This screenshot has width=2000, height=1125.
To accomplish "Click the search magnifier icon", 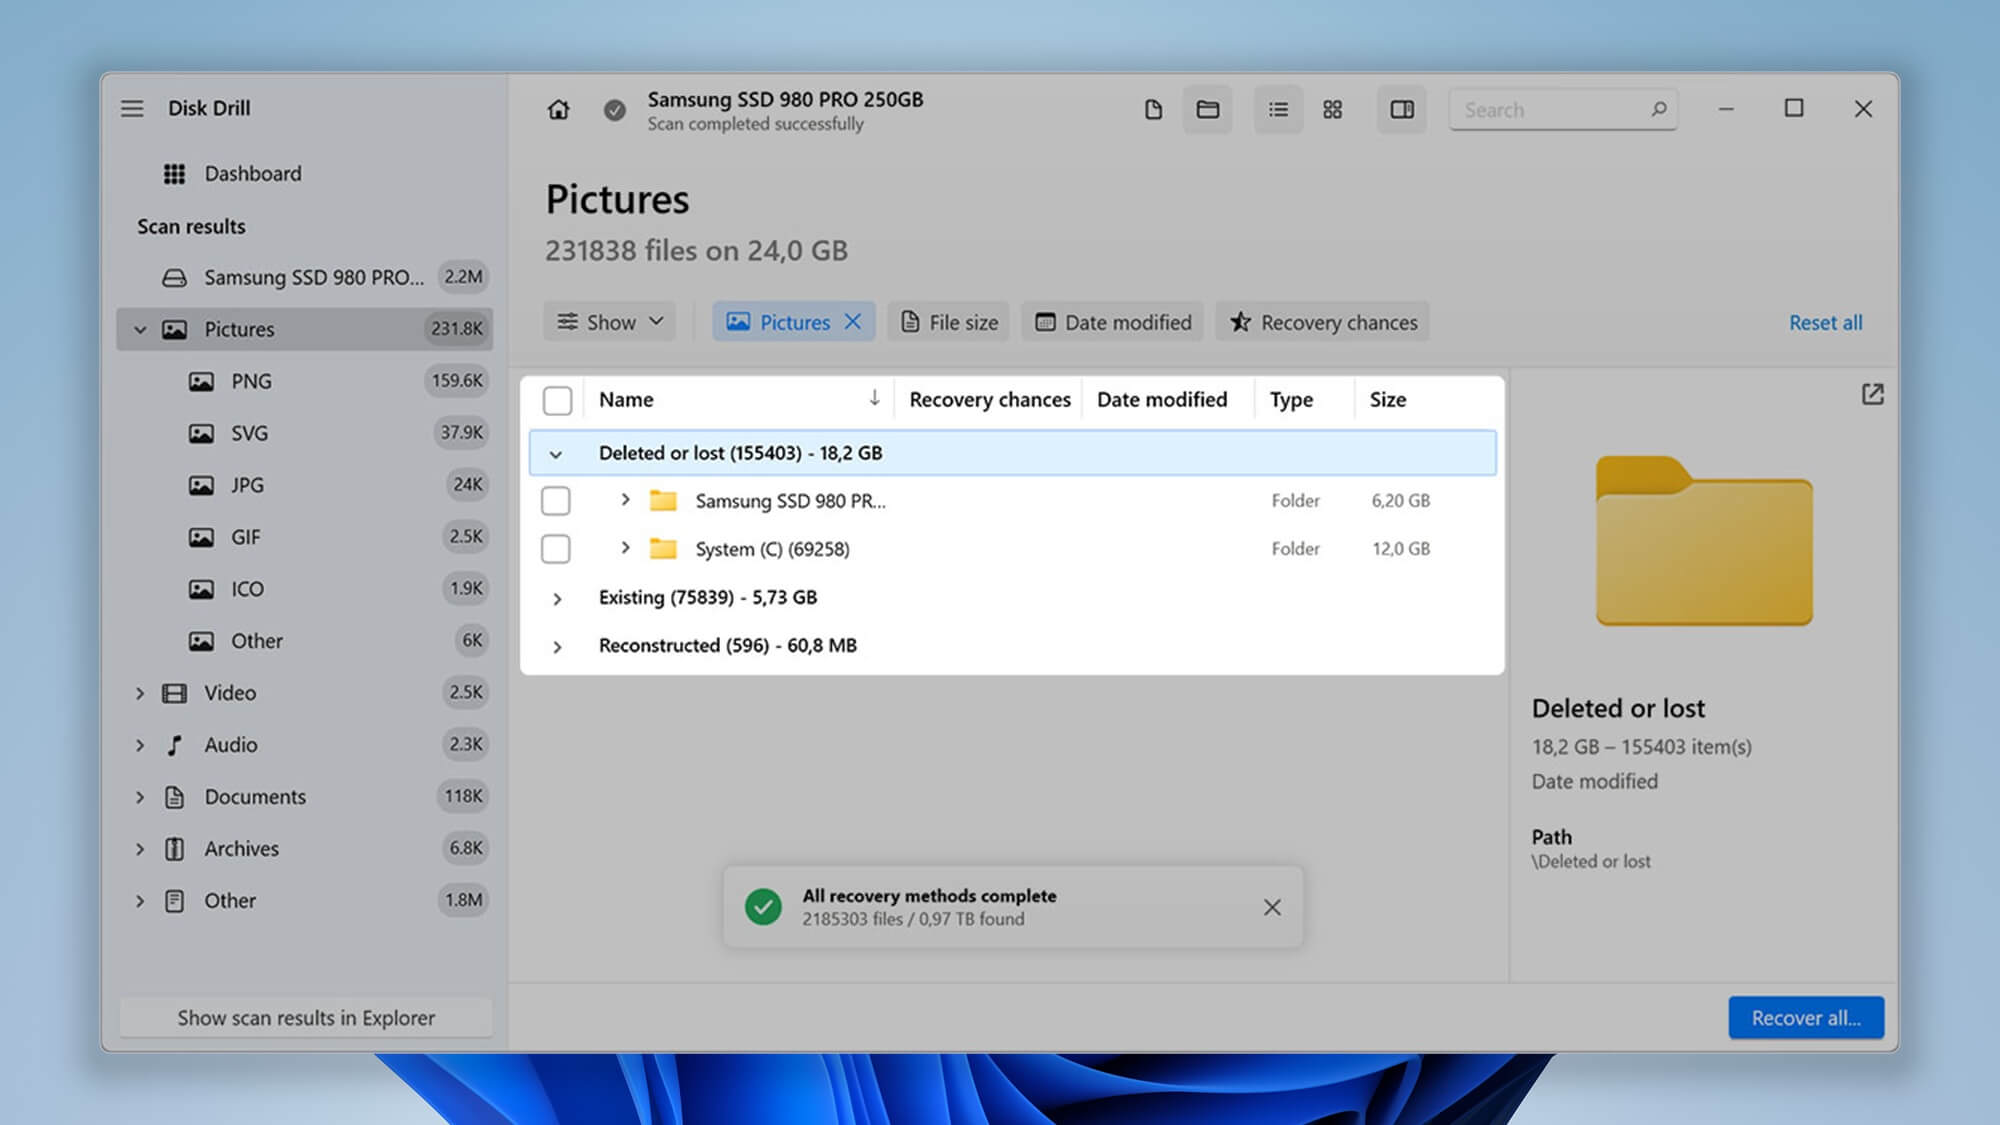I will [x=1658, y=109].
